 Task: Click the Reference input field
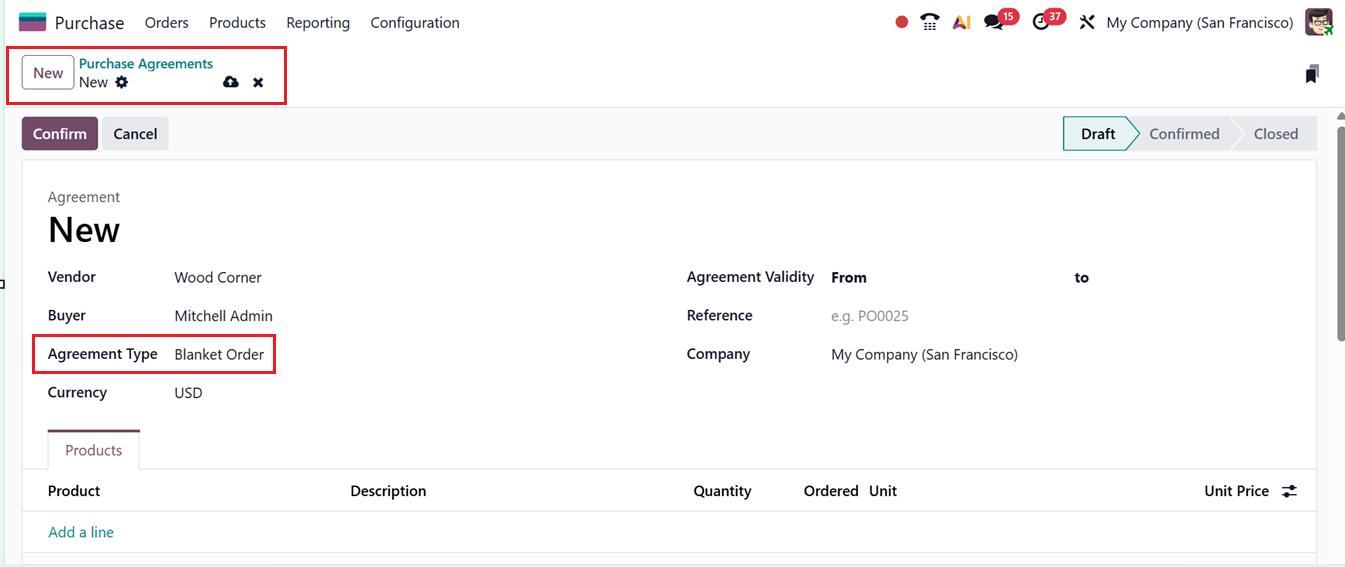950,316
